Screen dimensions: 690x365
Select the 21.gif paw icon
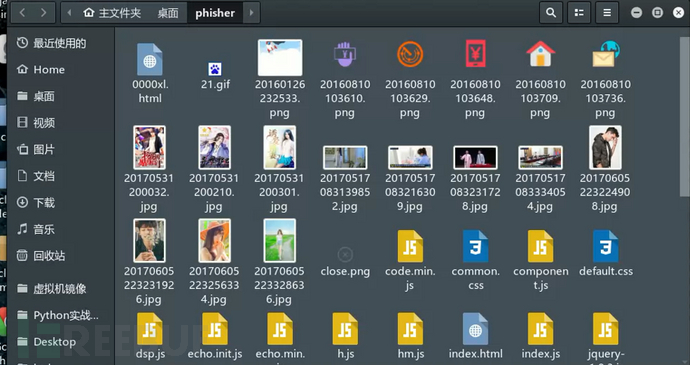(x=215, y=69)
